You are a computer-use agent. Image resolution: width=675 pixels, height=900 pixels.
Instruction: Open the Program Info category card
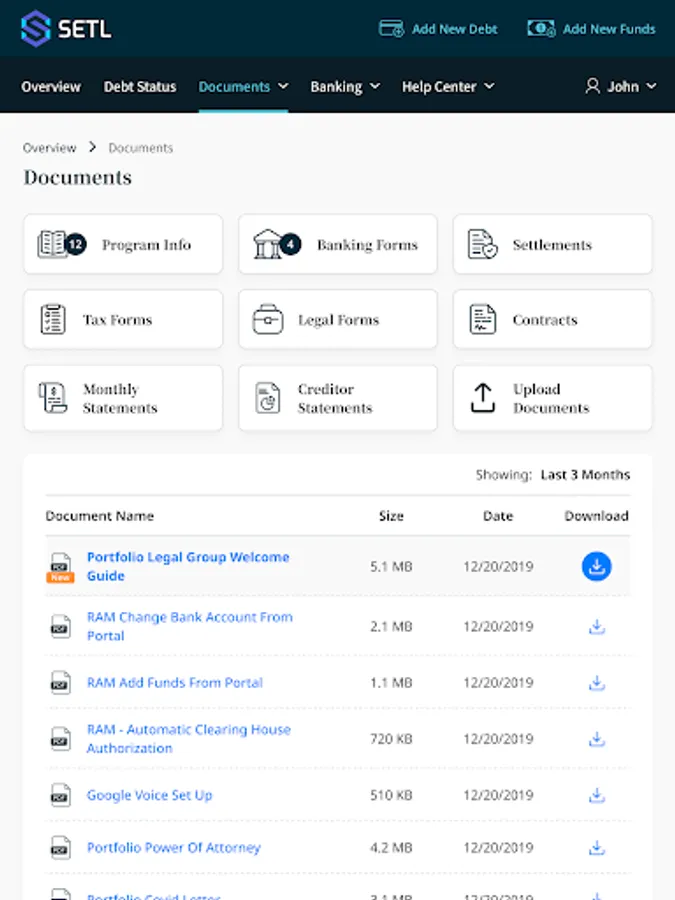tap(123, 245)
